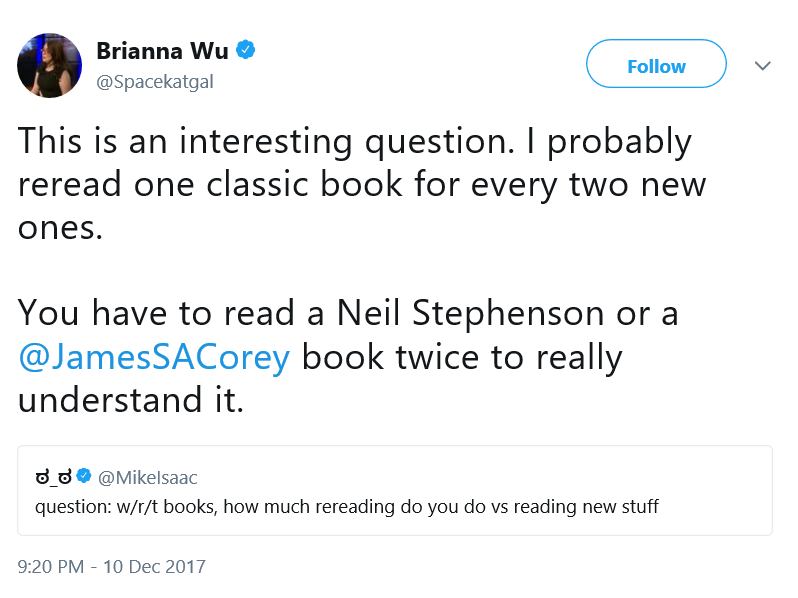The image size is (798, 598).
Task: Open Brianna Wu's profile picture
Action: [x=49, y=66]
